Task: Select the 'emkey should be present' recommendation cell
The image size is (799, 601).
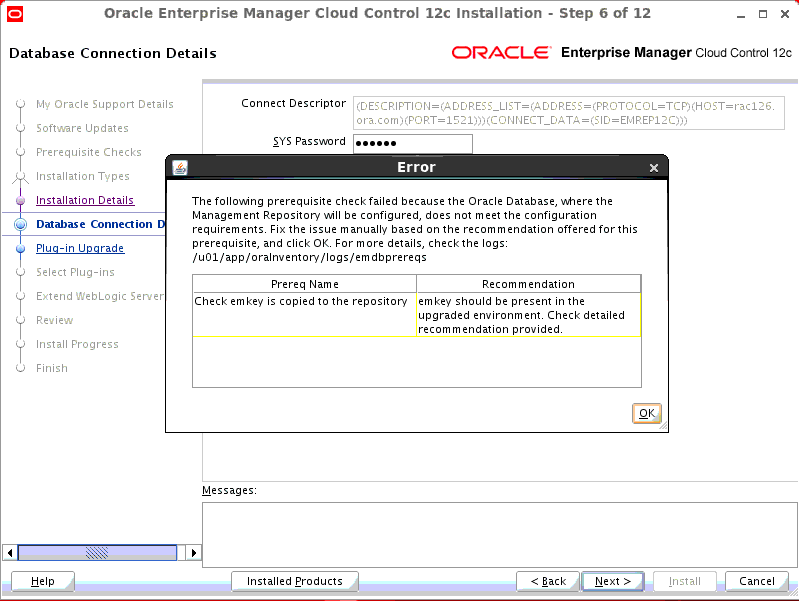Action: [x=528, y=315]
